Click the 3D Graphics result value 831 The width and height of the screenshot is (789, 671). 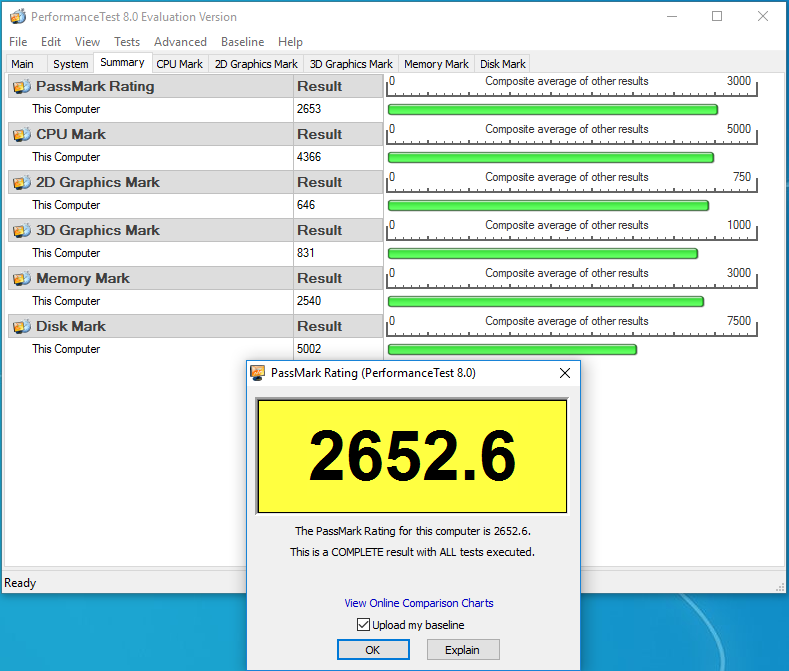pos(305,253)
